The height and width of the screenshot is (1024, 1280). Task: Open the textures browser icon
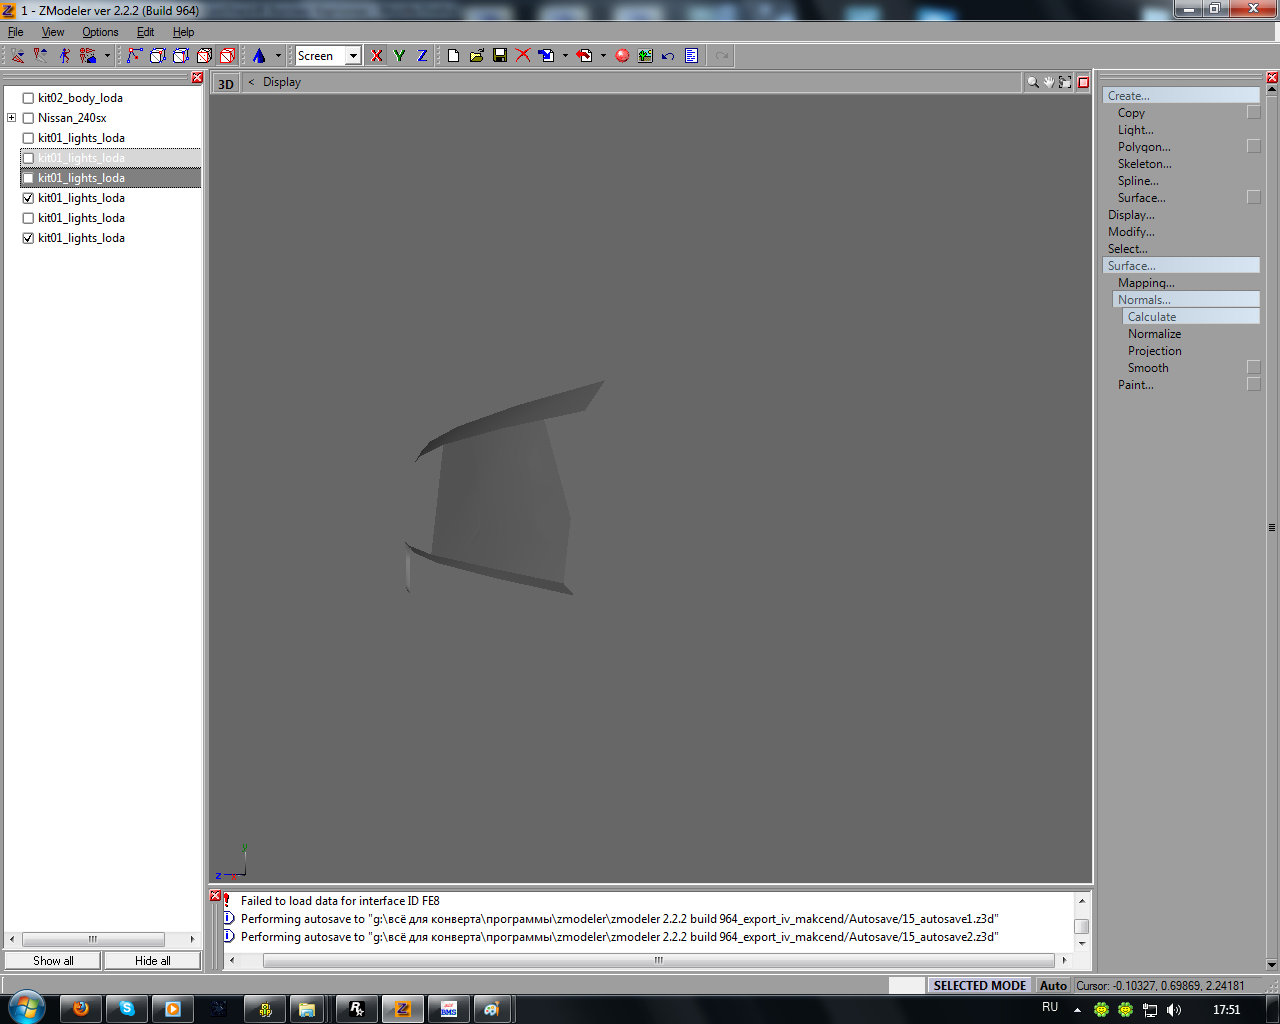pyautogui.click(x=645, y=56)
